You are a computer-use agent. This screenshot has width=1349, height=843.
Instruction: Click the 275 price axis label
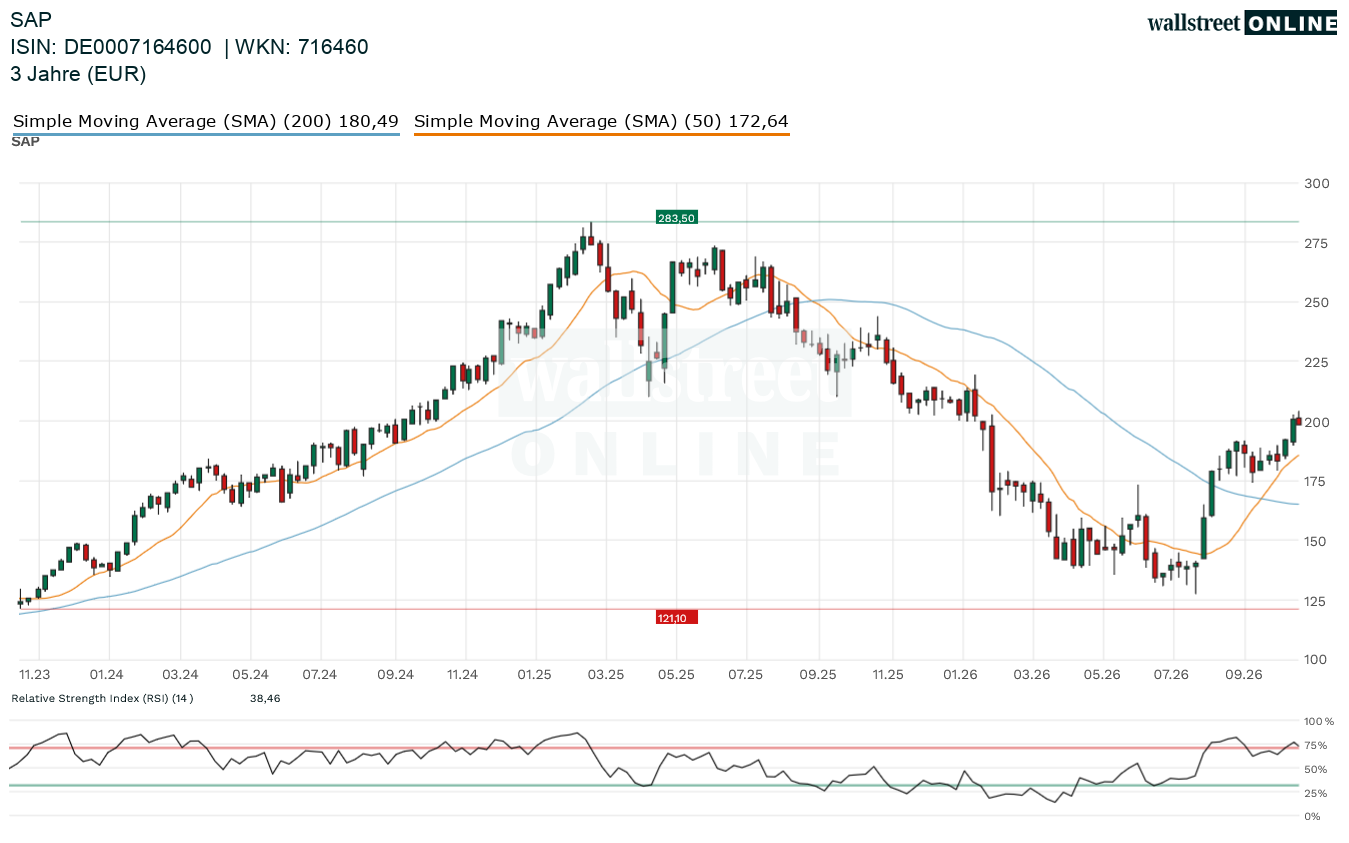click(1316, 243)
